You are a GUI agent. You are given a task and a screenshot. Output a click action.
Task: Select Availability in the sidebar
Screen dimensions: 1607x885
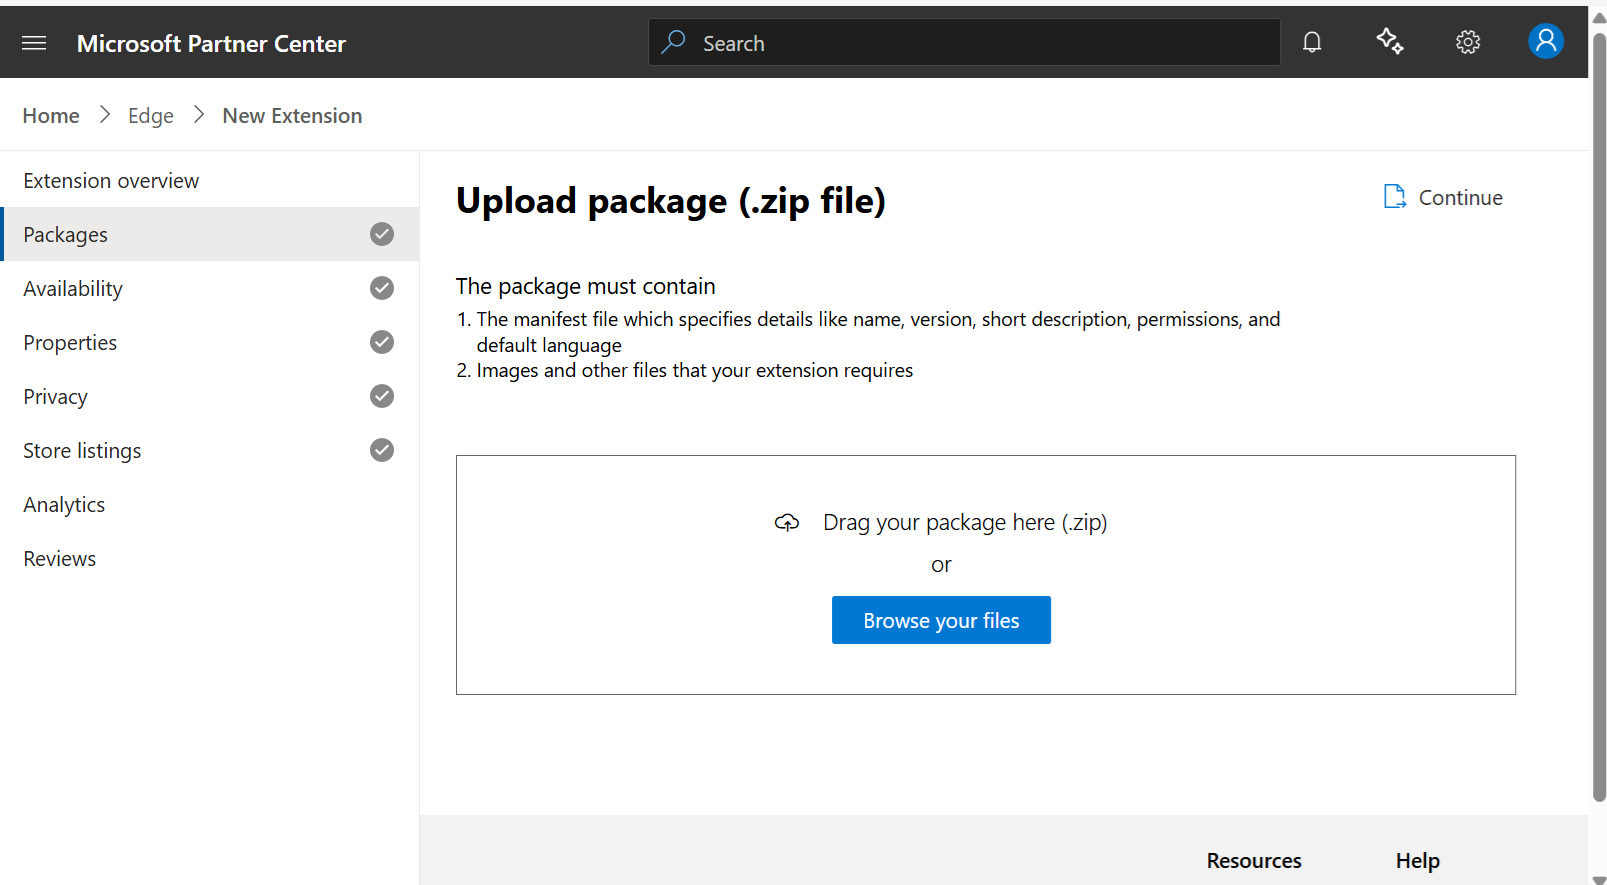210,288
